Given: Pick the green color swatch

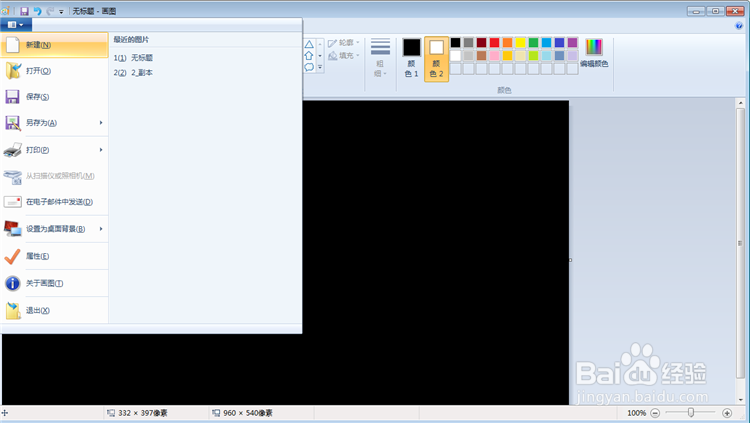Looking at the screenshot, I should pos(533,43).
